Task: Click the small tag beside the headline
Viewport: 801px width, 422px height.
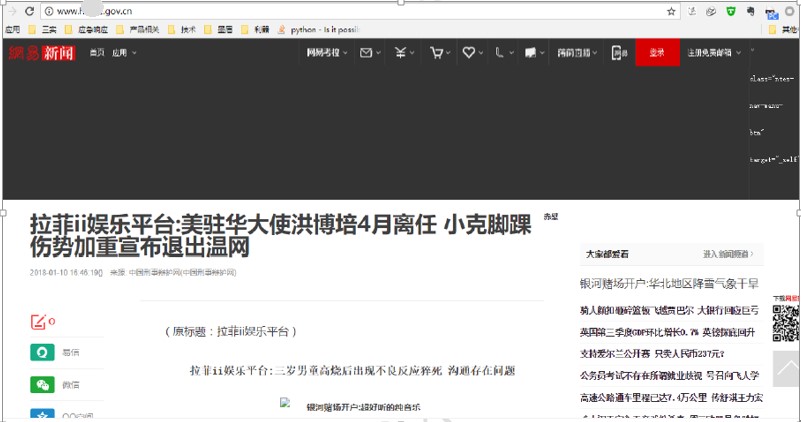Action: click(551, 217)
